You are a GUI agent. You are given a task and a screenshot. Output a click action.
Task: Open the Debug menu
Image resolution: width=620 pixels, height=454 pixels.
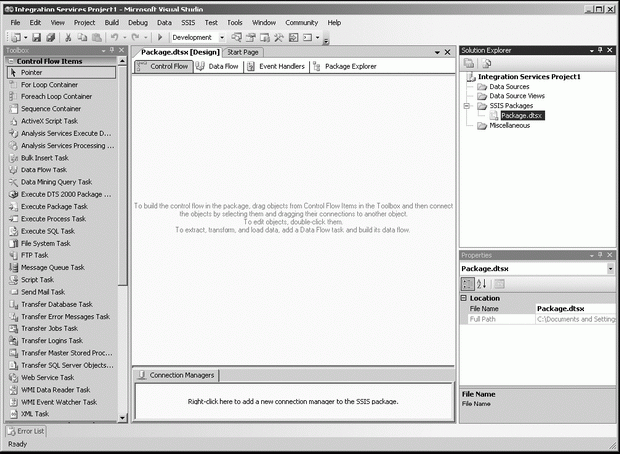(138, 23)
